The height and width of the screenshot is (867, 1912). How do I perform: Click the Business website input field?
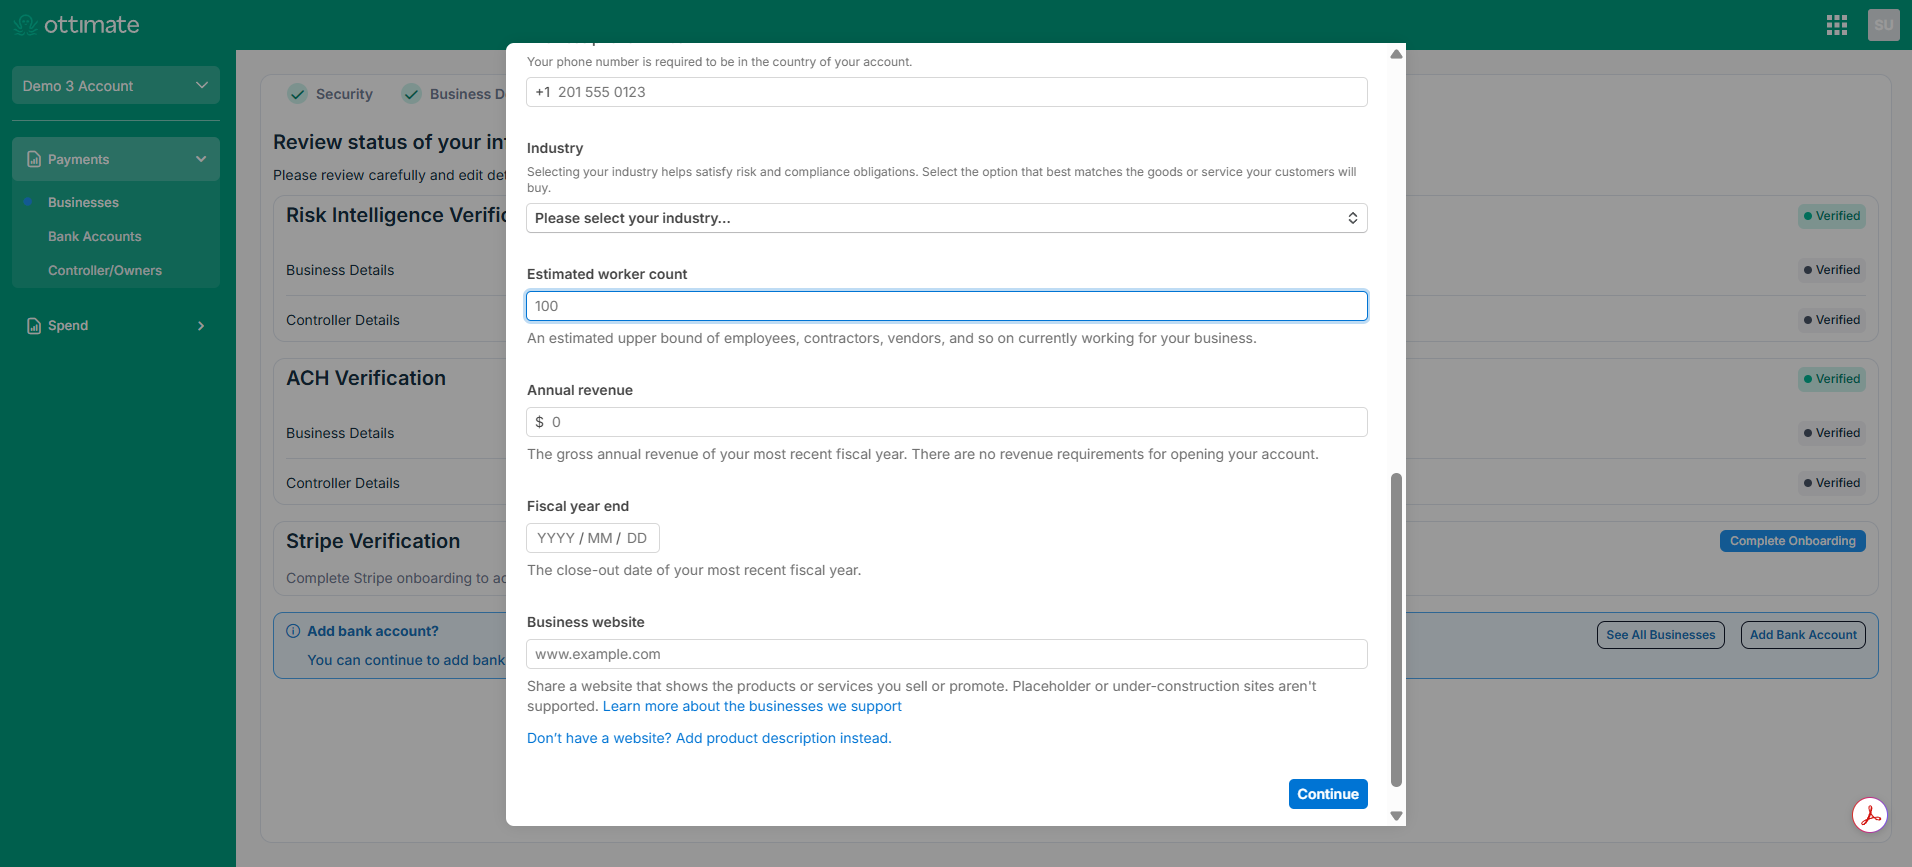coord(946,654)
